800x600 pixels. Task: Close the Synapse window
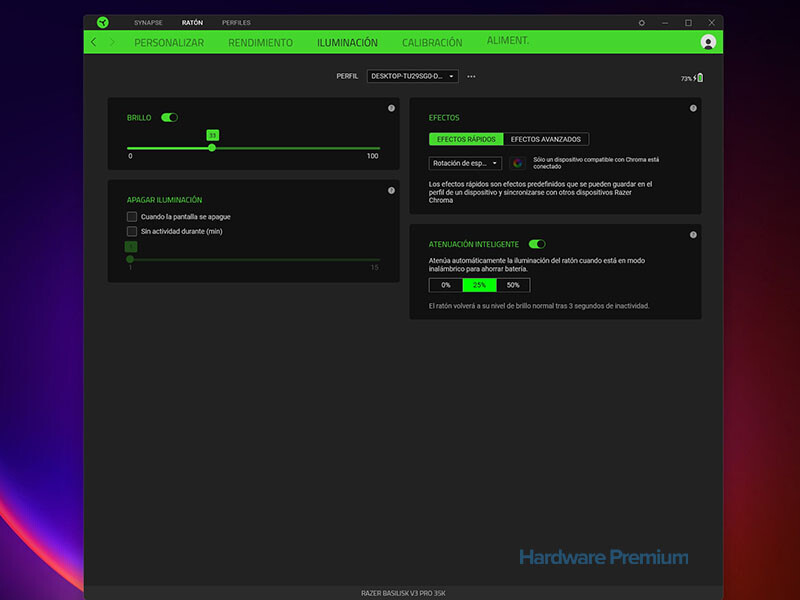point(711,23)
